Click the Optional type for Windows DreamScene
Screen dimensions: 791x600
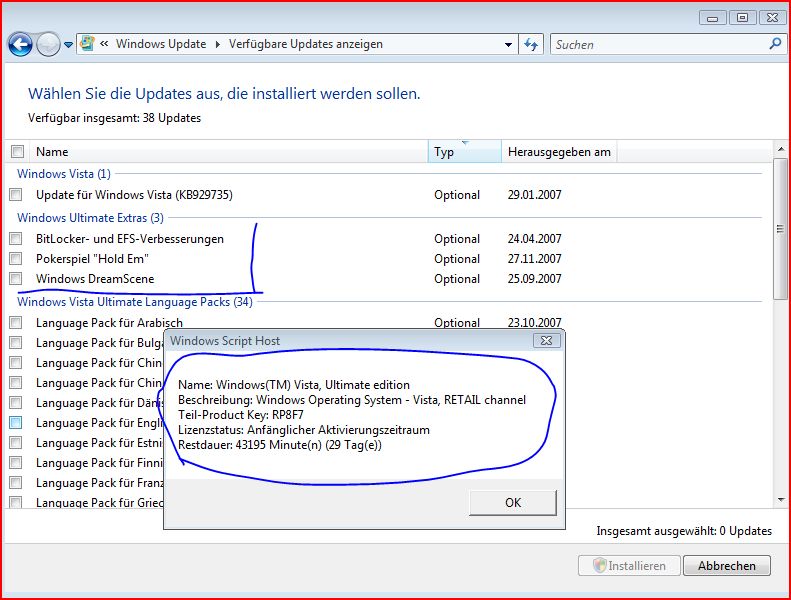pyautogui.click(x=457, y=279)
